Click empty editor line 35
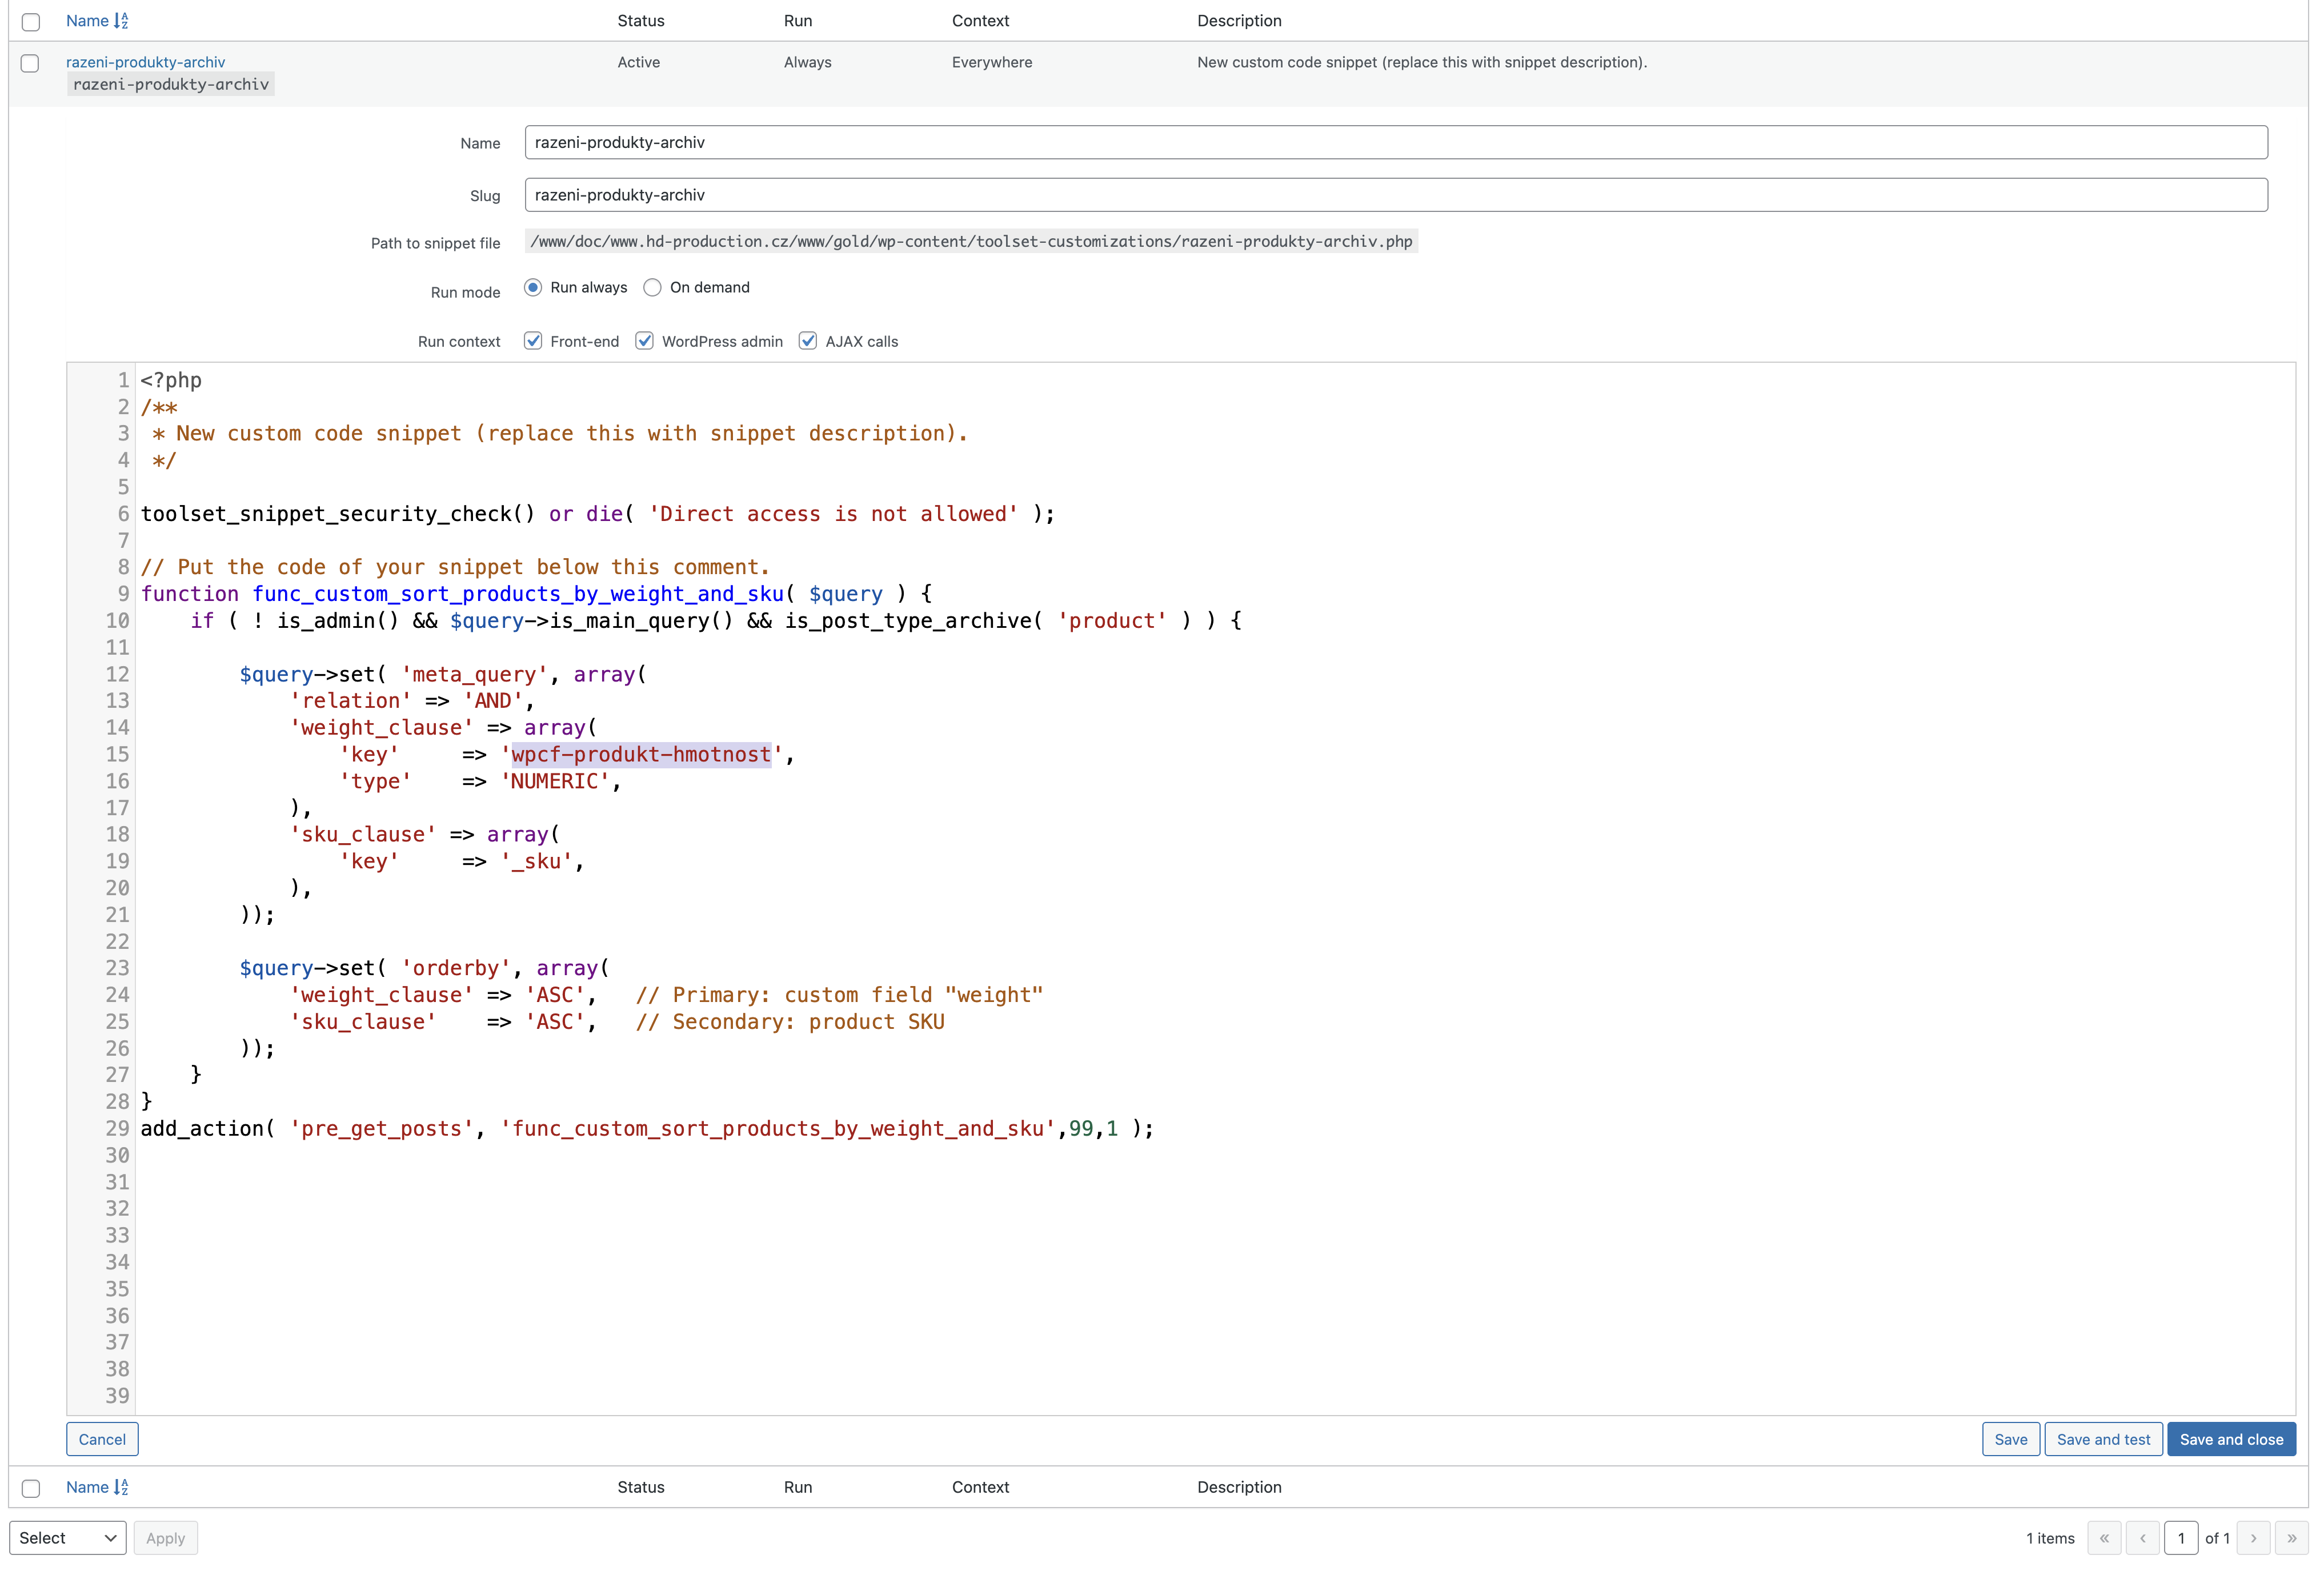The height and width of the screenshot is (1571, 2324). [1215, 1288]
